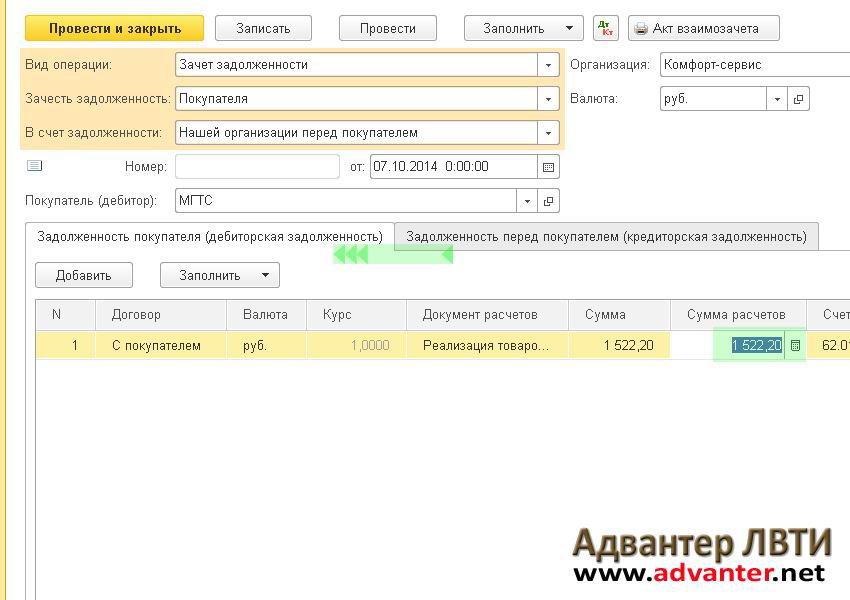Open the top toolbar Заполнить menu

pos(524,28)
